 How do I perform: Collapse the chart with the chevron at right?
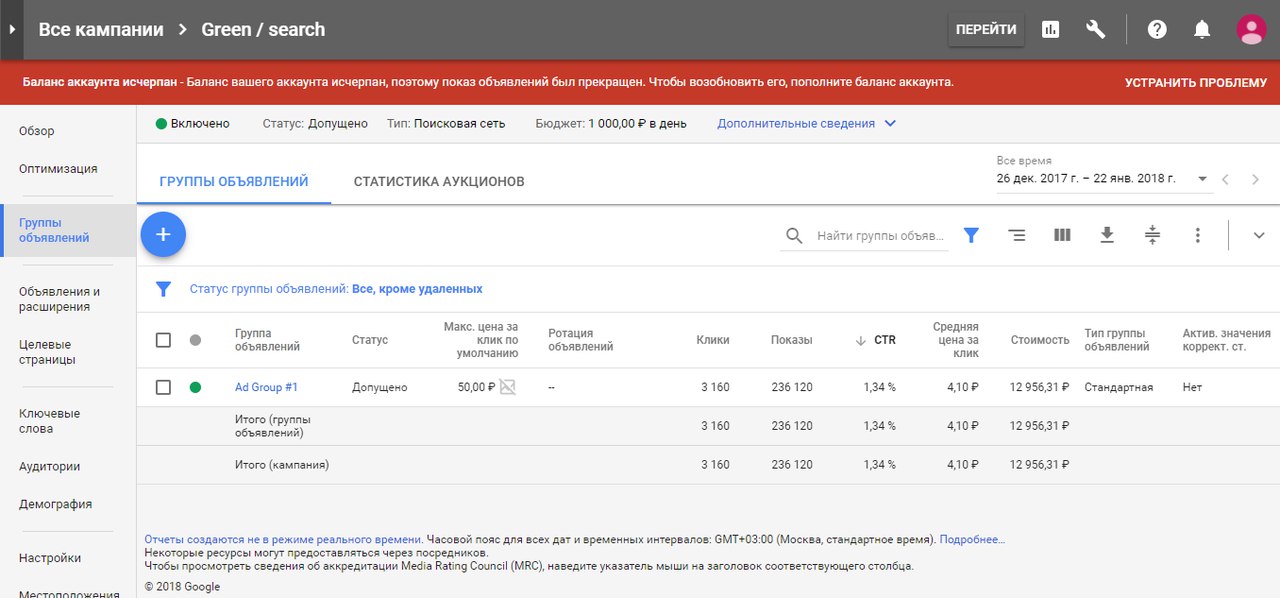click(1259, 235)
